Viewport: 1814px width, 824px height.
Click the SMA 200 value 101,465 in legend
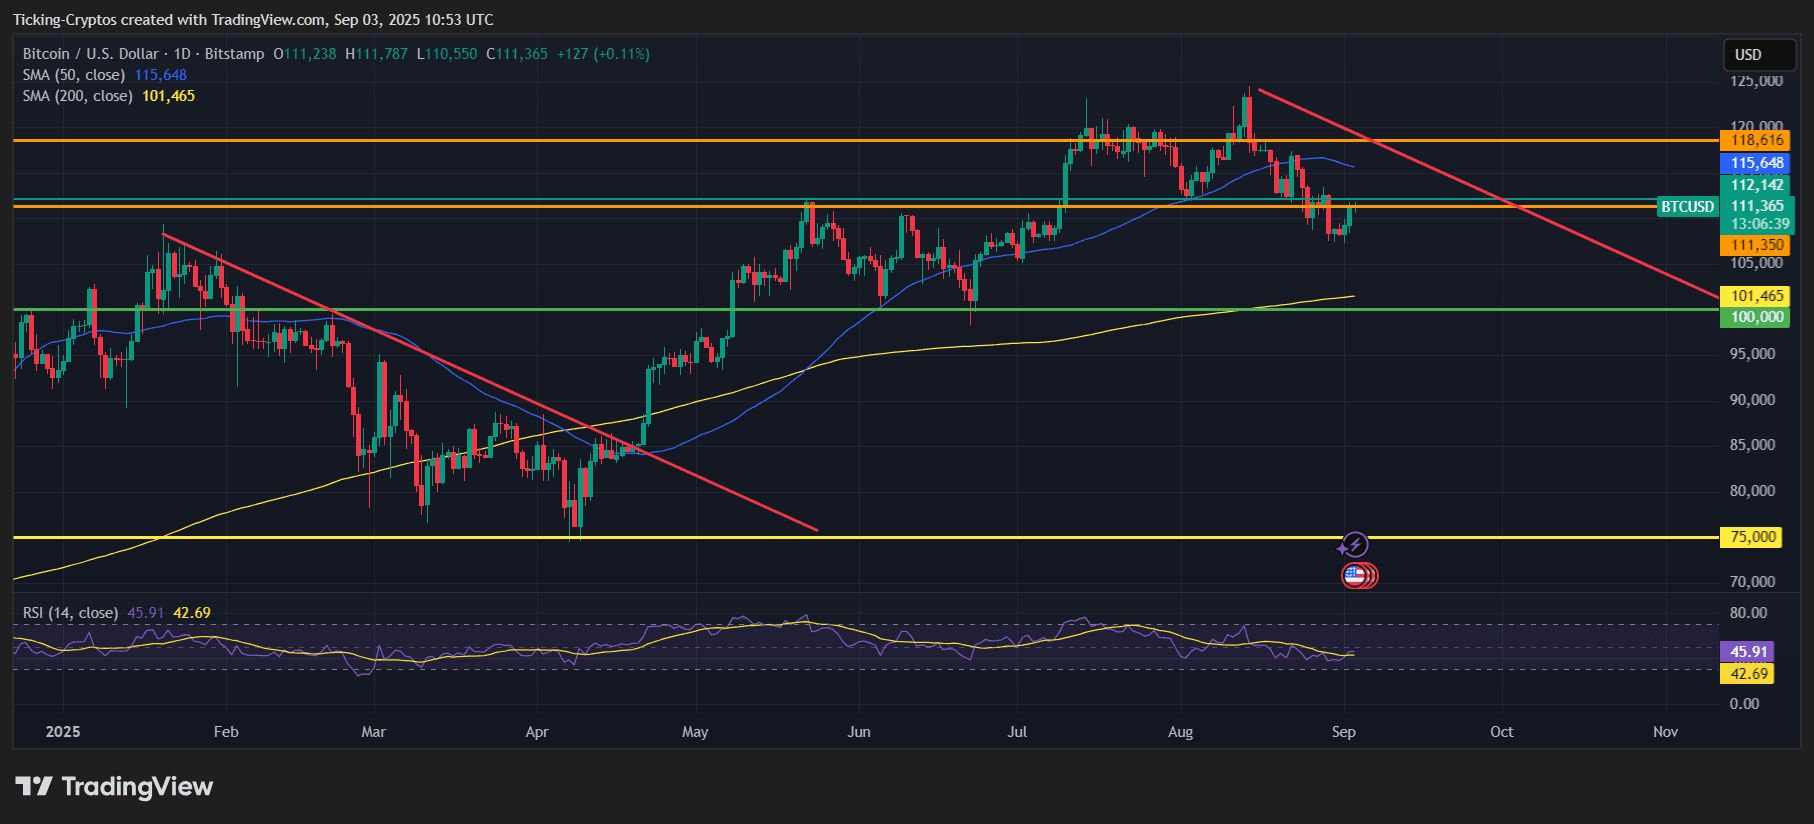pyautogui.click(x=168, y=96)
